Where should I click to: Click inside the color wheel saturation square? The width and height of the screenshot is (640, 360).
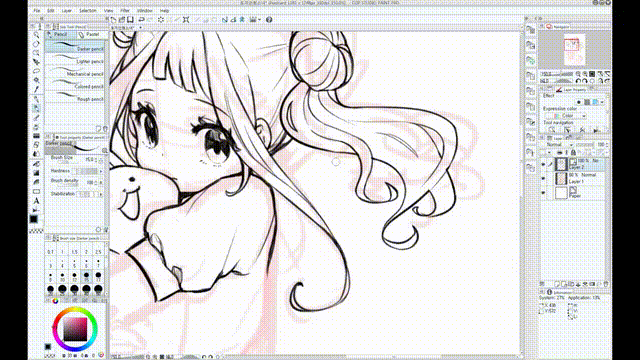pyautogui.click(x=75, y=329)
